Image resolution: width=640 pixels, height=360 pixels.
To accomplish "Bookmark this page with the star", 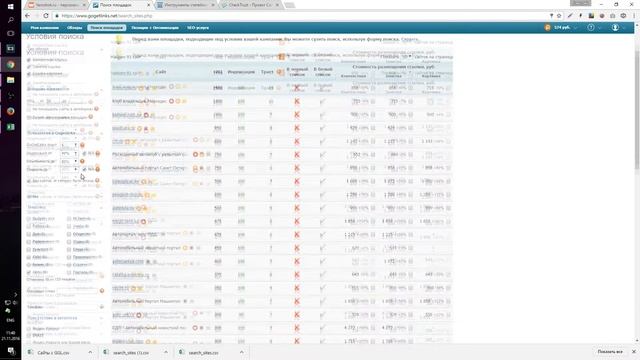I will point(559,16).
